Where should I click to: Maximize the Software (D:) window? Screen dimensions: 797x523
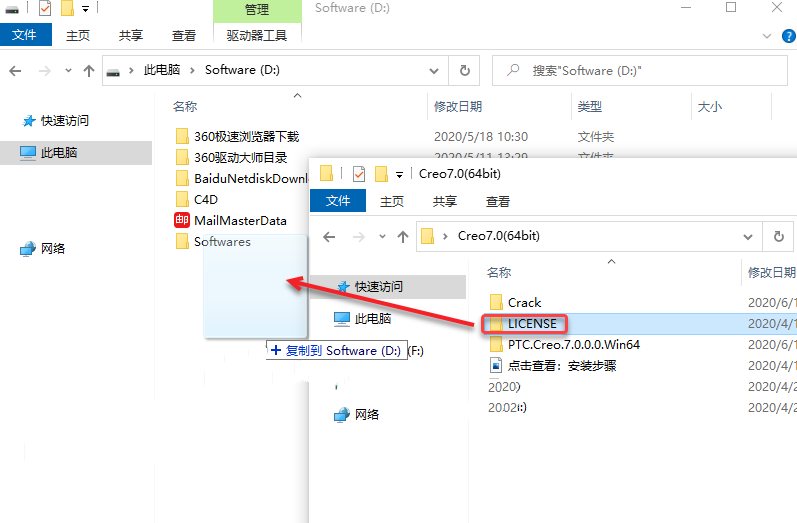coord(731,8)
